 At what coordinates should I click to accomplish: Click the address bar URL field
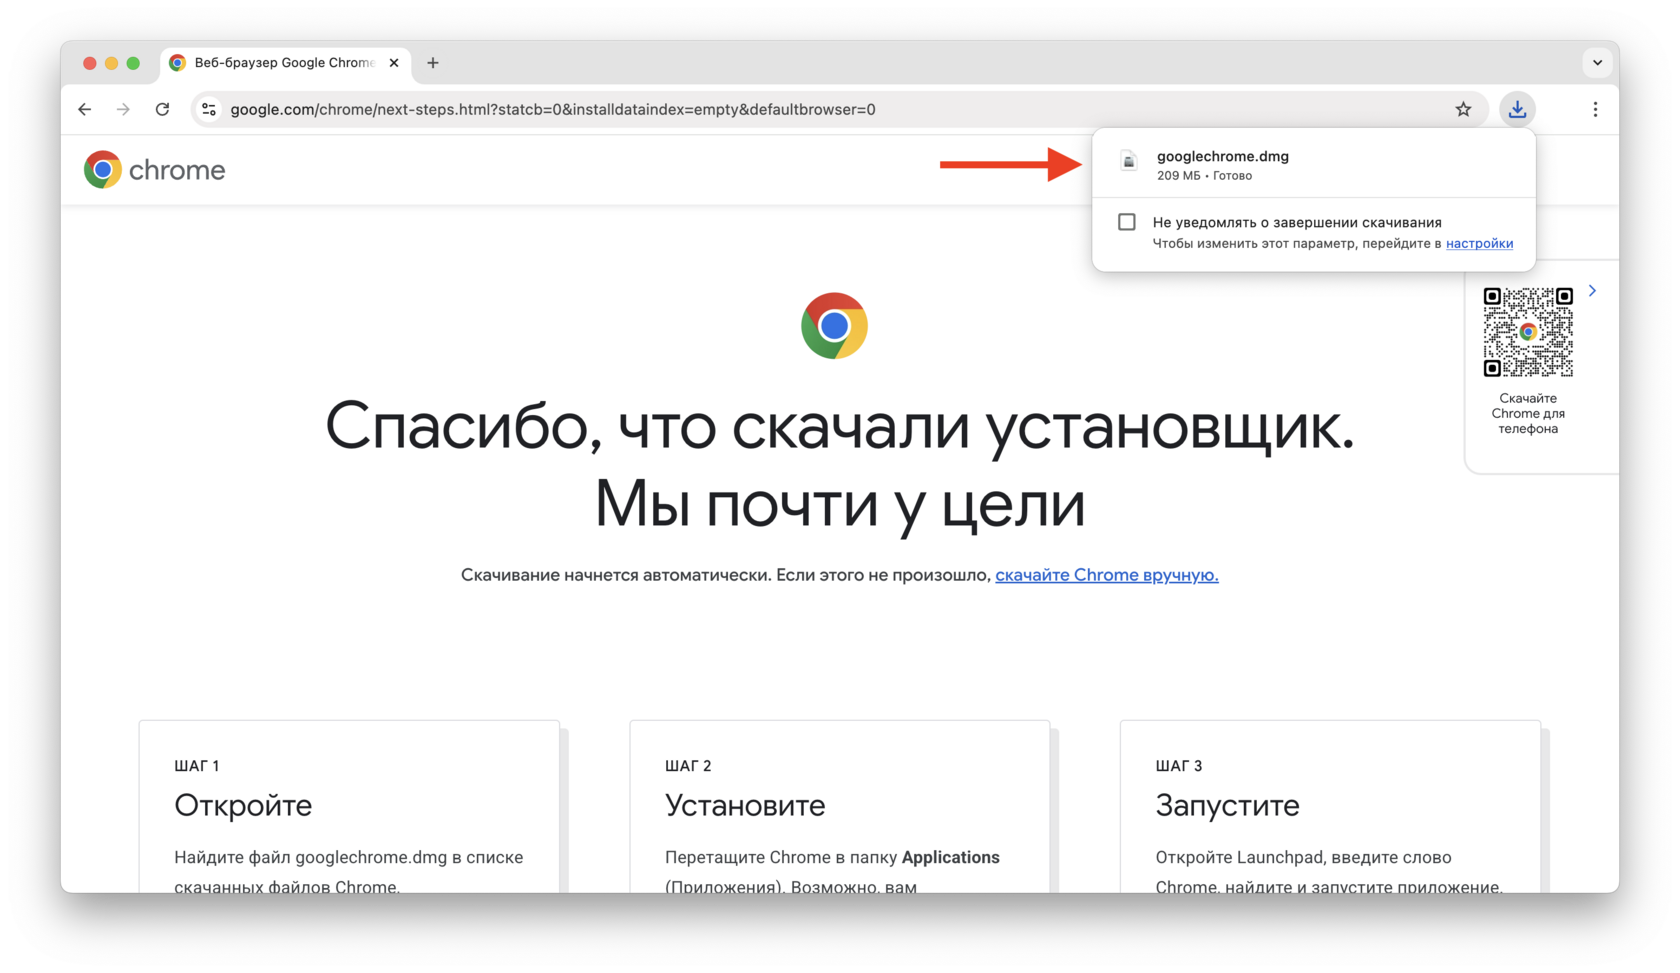point(800,110)
